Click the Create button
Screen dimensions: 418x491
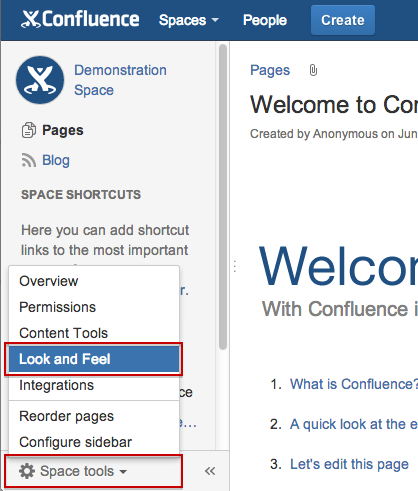343,20
